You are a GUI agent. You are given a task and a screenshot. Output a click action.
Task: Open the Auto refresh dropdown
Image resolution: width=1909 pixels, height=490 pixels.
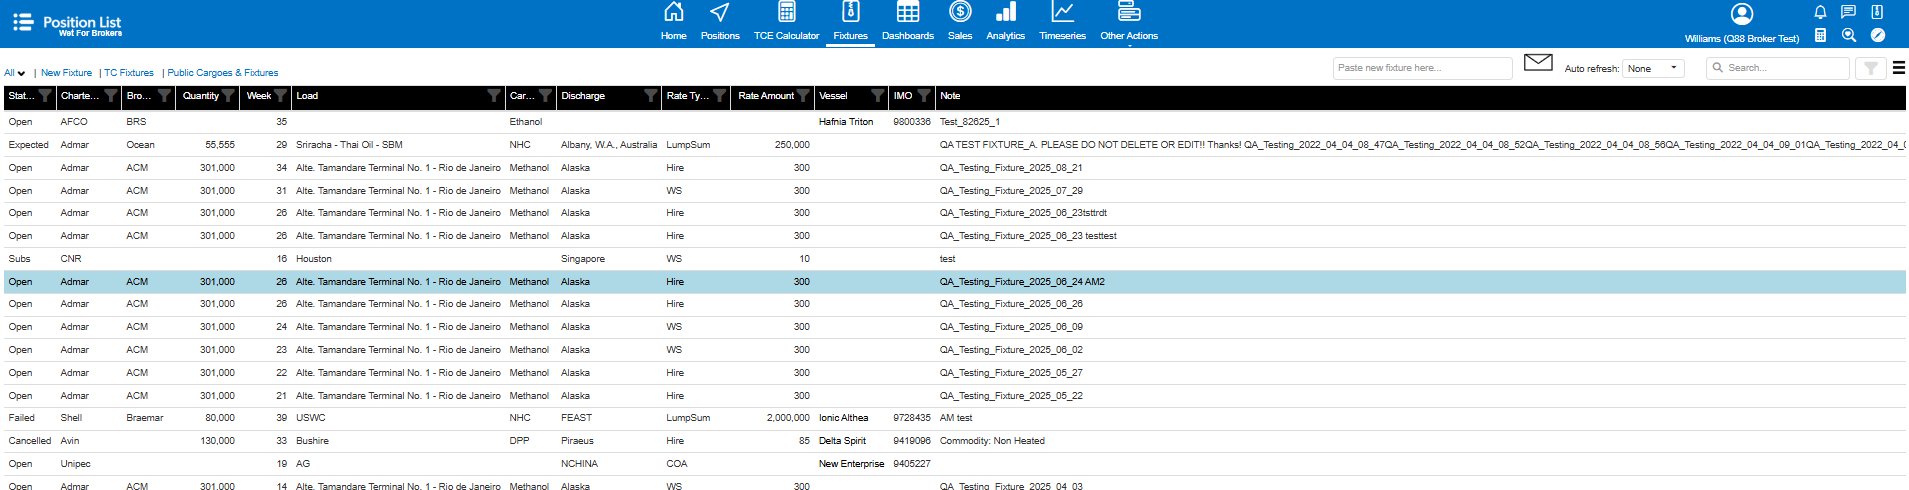coord(1653,68)
